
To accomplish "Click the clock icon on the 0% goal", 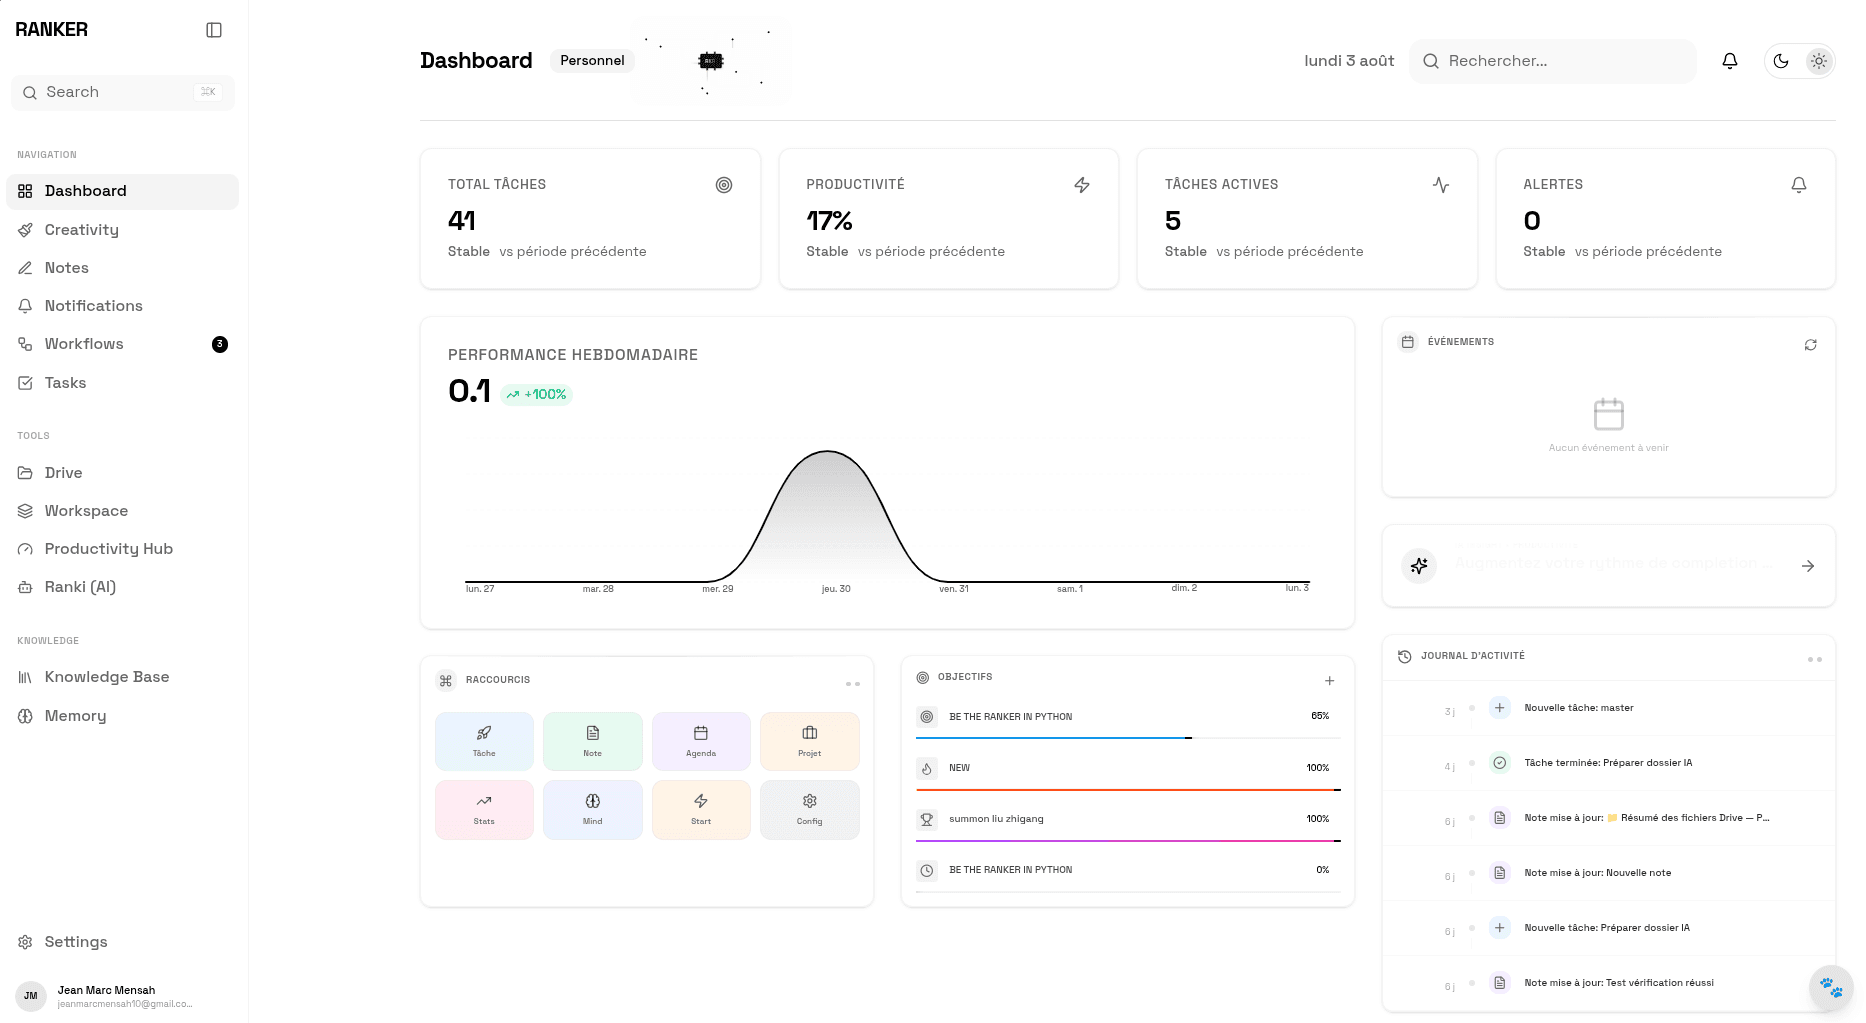I will (927, 870).
